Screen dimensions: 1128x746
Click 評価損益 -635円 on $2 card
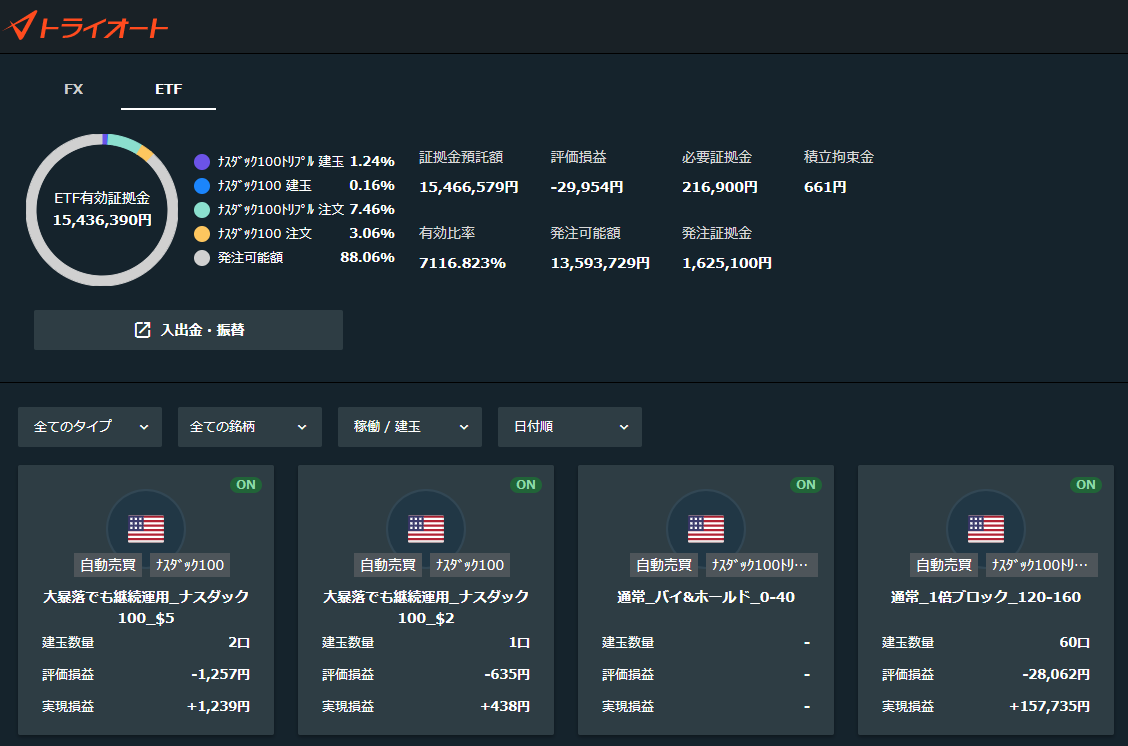(507, 675)
